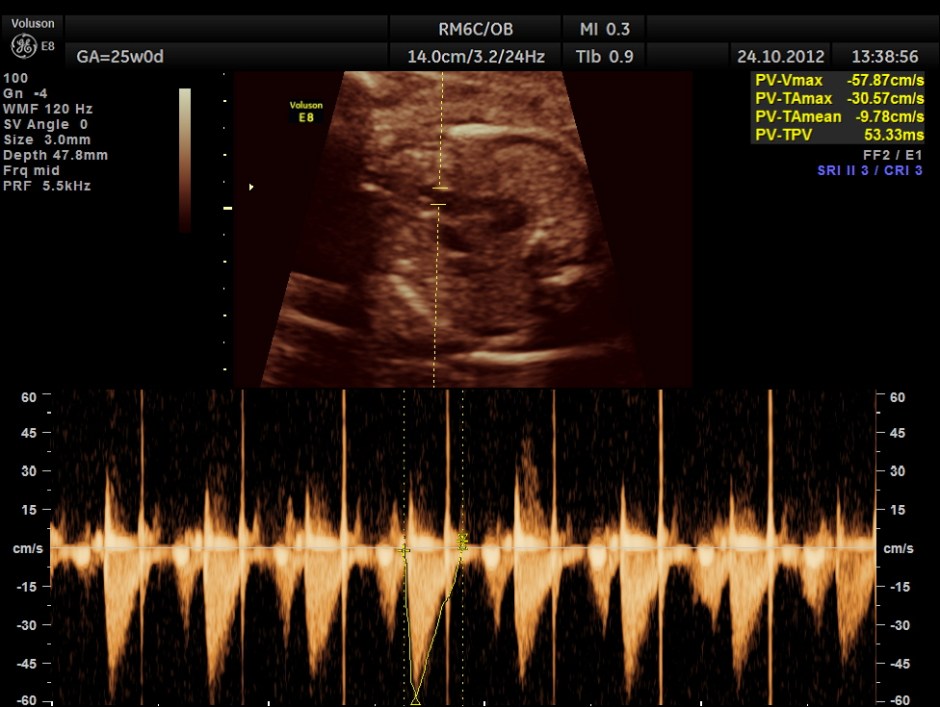940x707 pixels.
Task: Click the grayscale map bar
Action: tap(185, 160)
